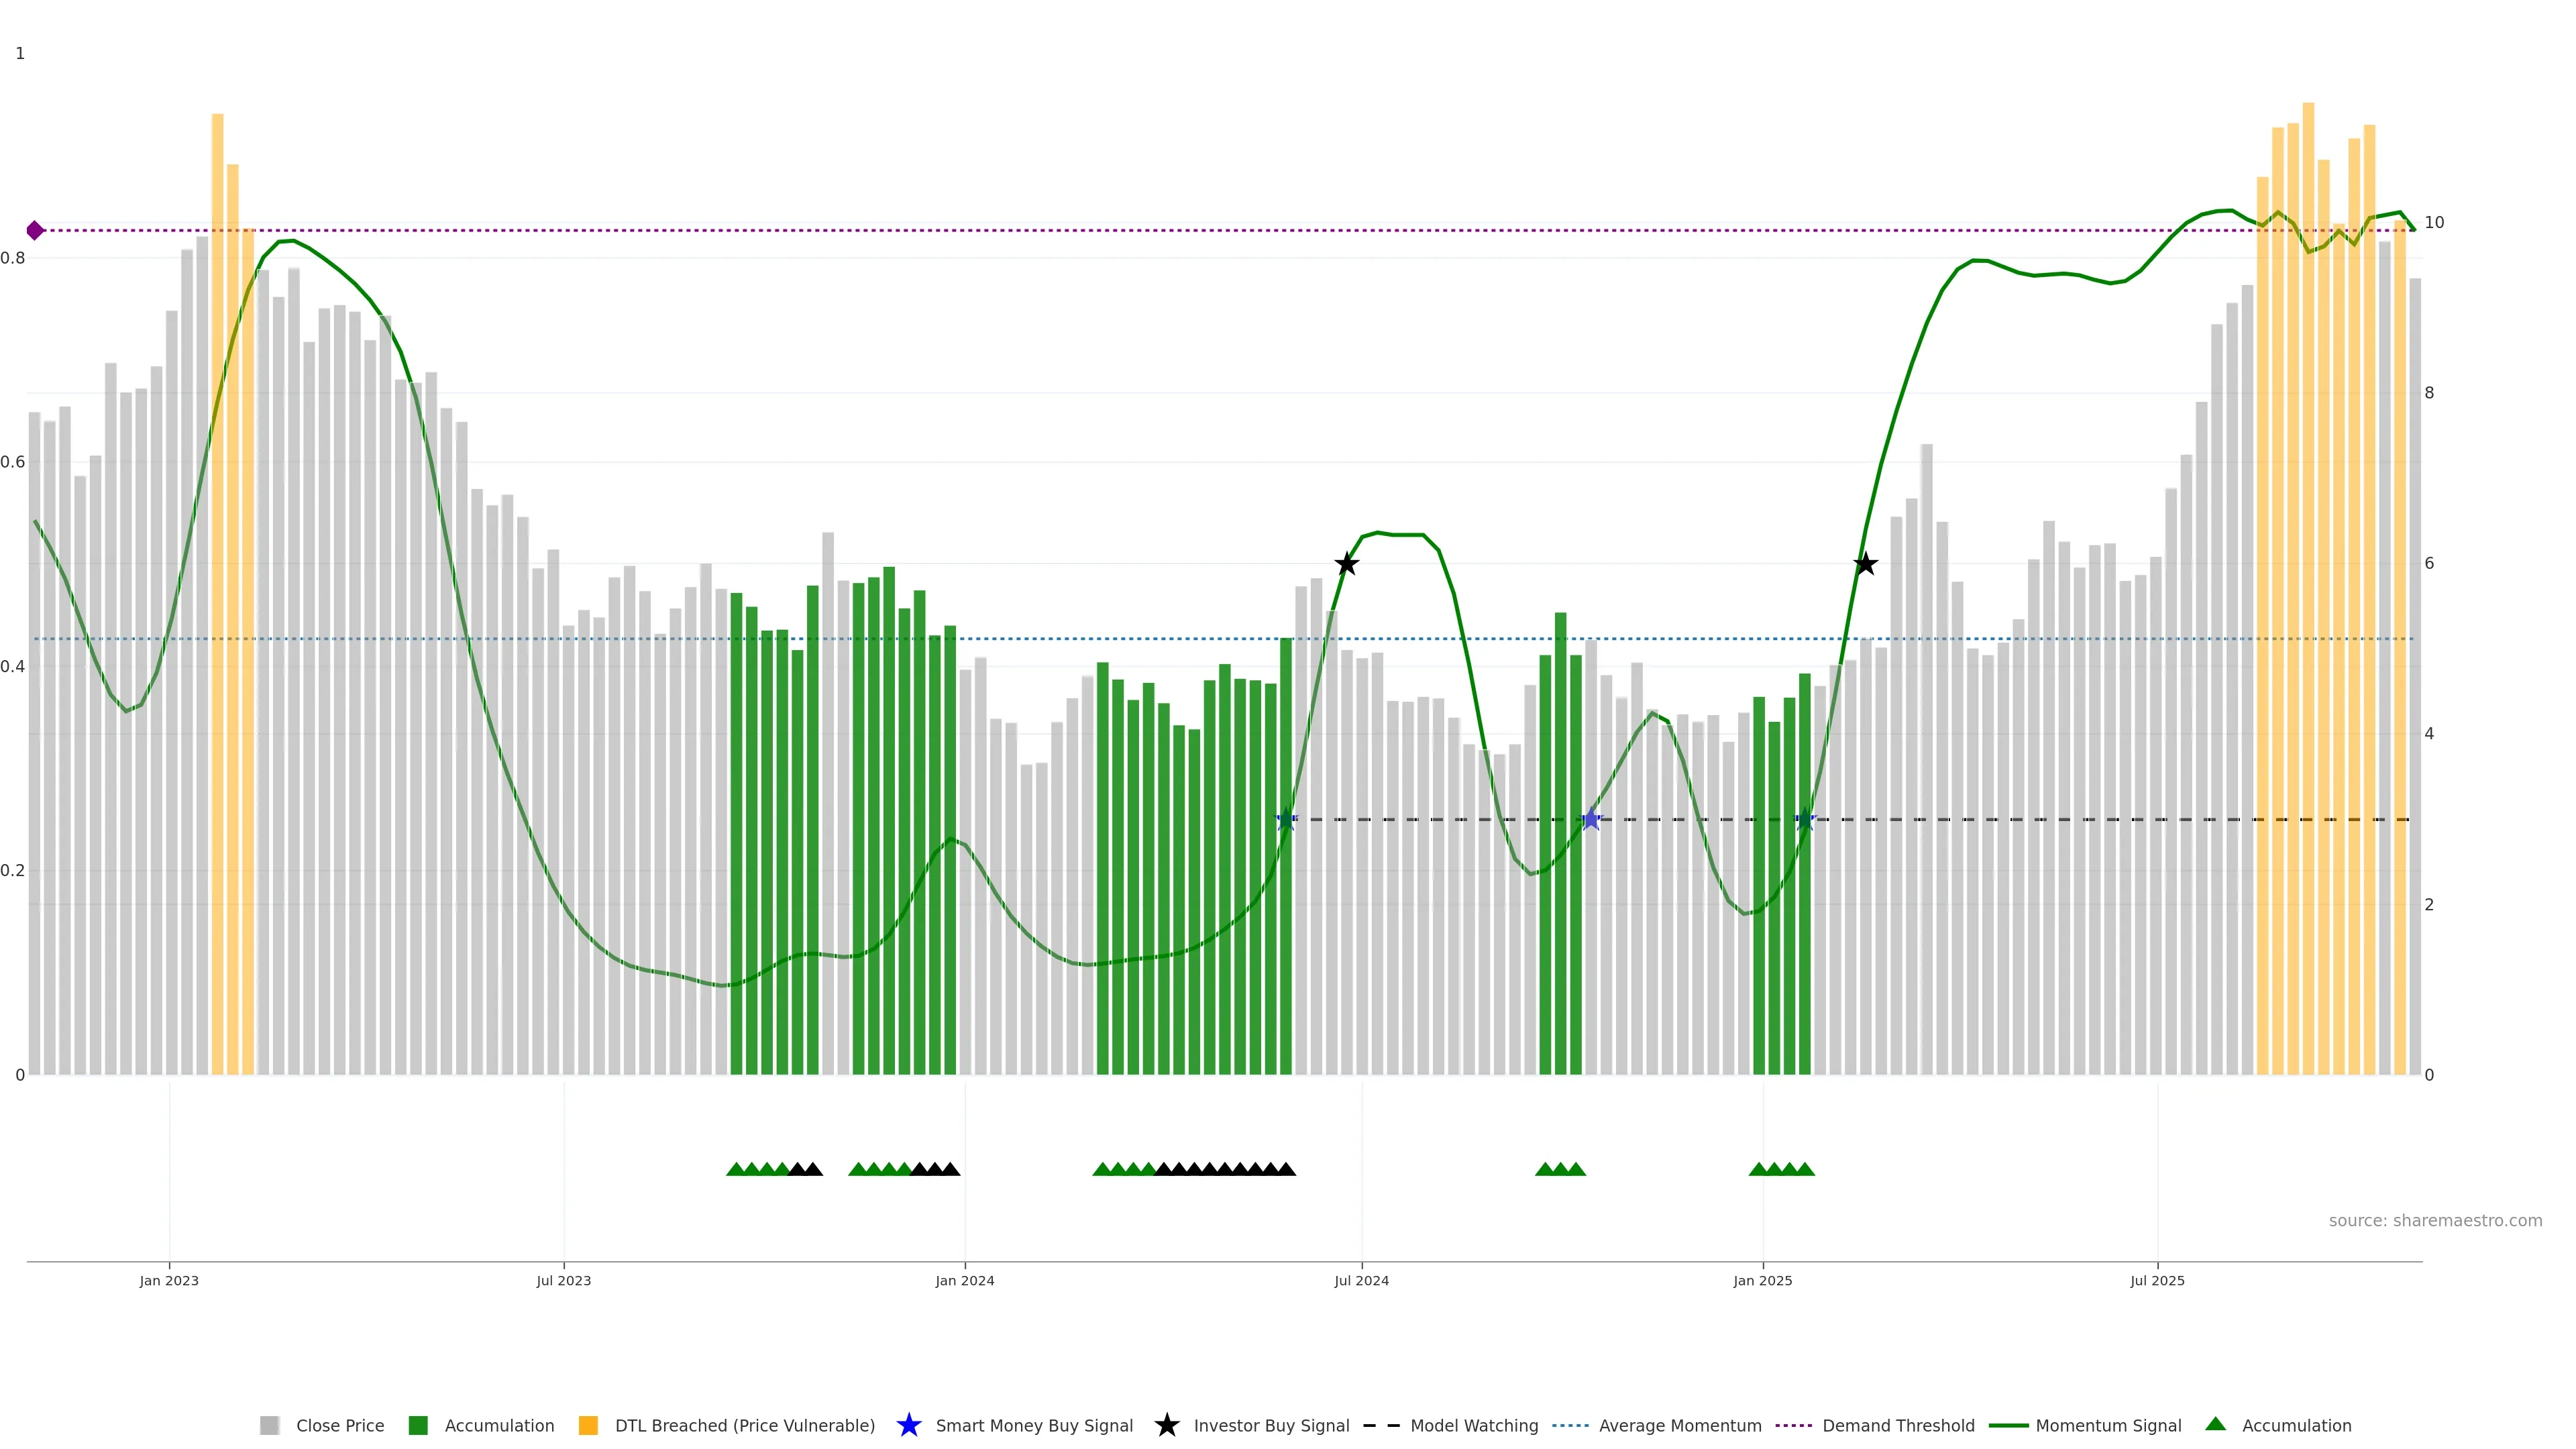Click the Jul 2025 axis label

[x=2157, y=1281]
